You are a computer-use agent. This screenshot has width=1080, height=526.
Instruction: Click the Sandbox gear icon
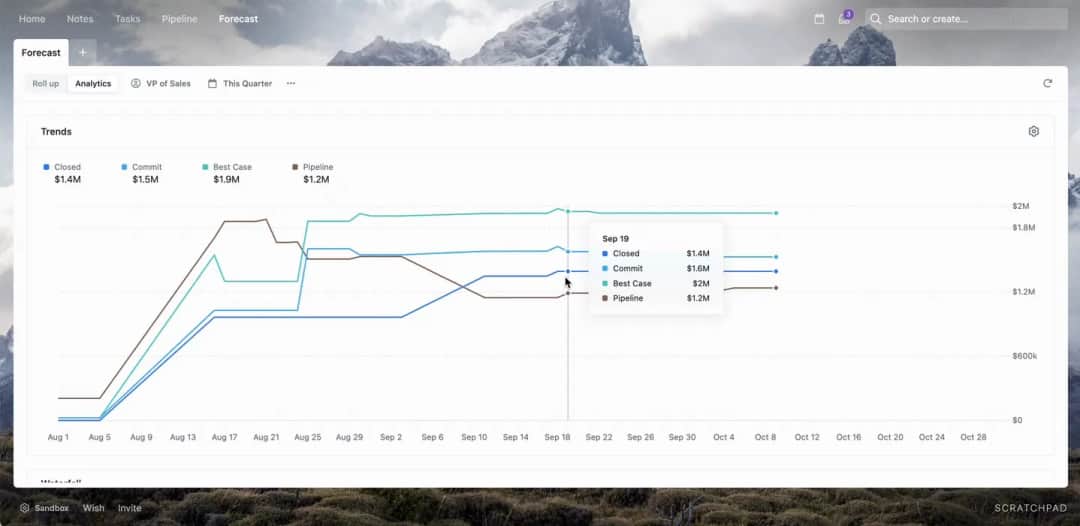(25, 508)
